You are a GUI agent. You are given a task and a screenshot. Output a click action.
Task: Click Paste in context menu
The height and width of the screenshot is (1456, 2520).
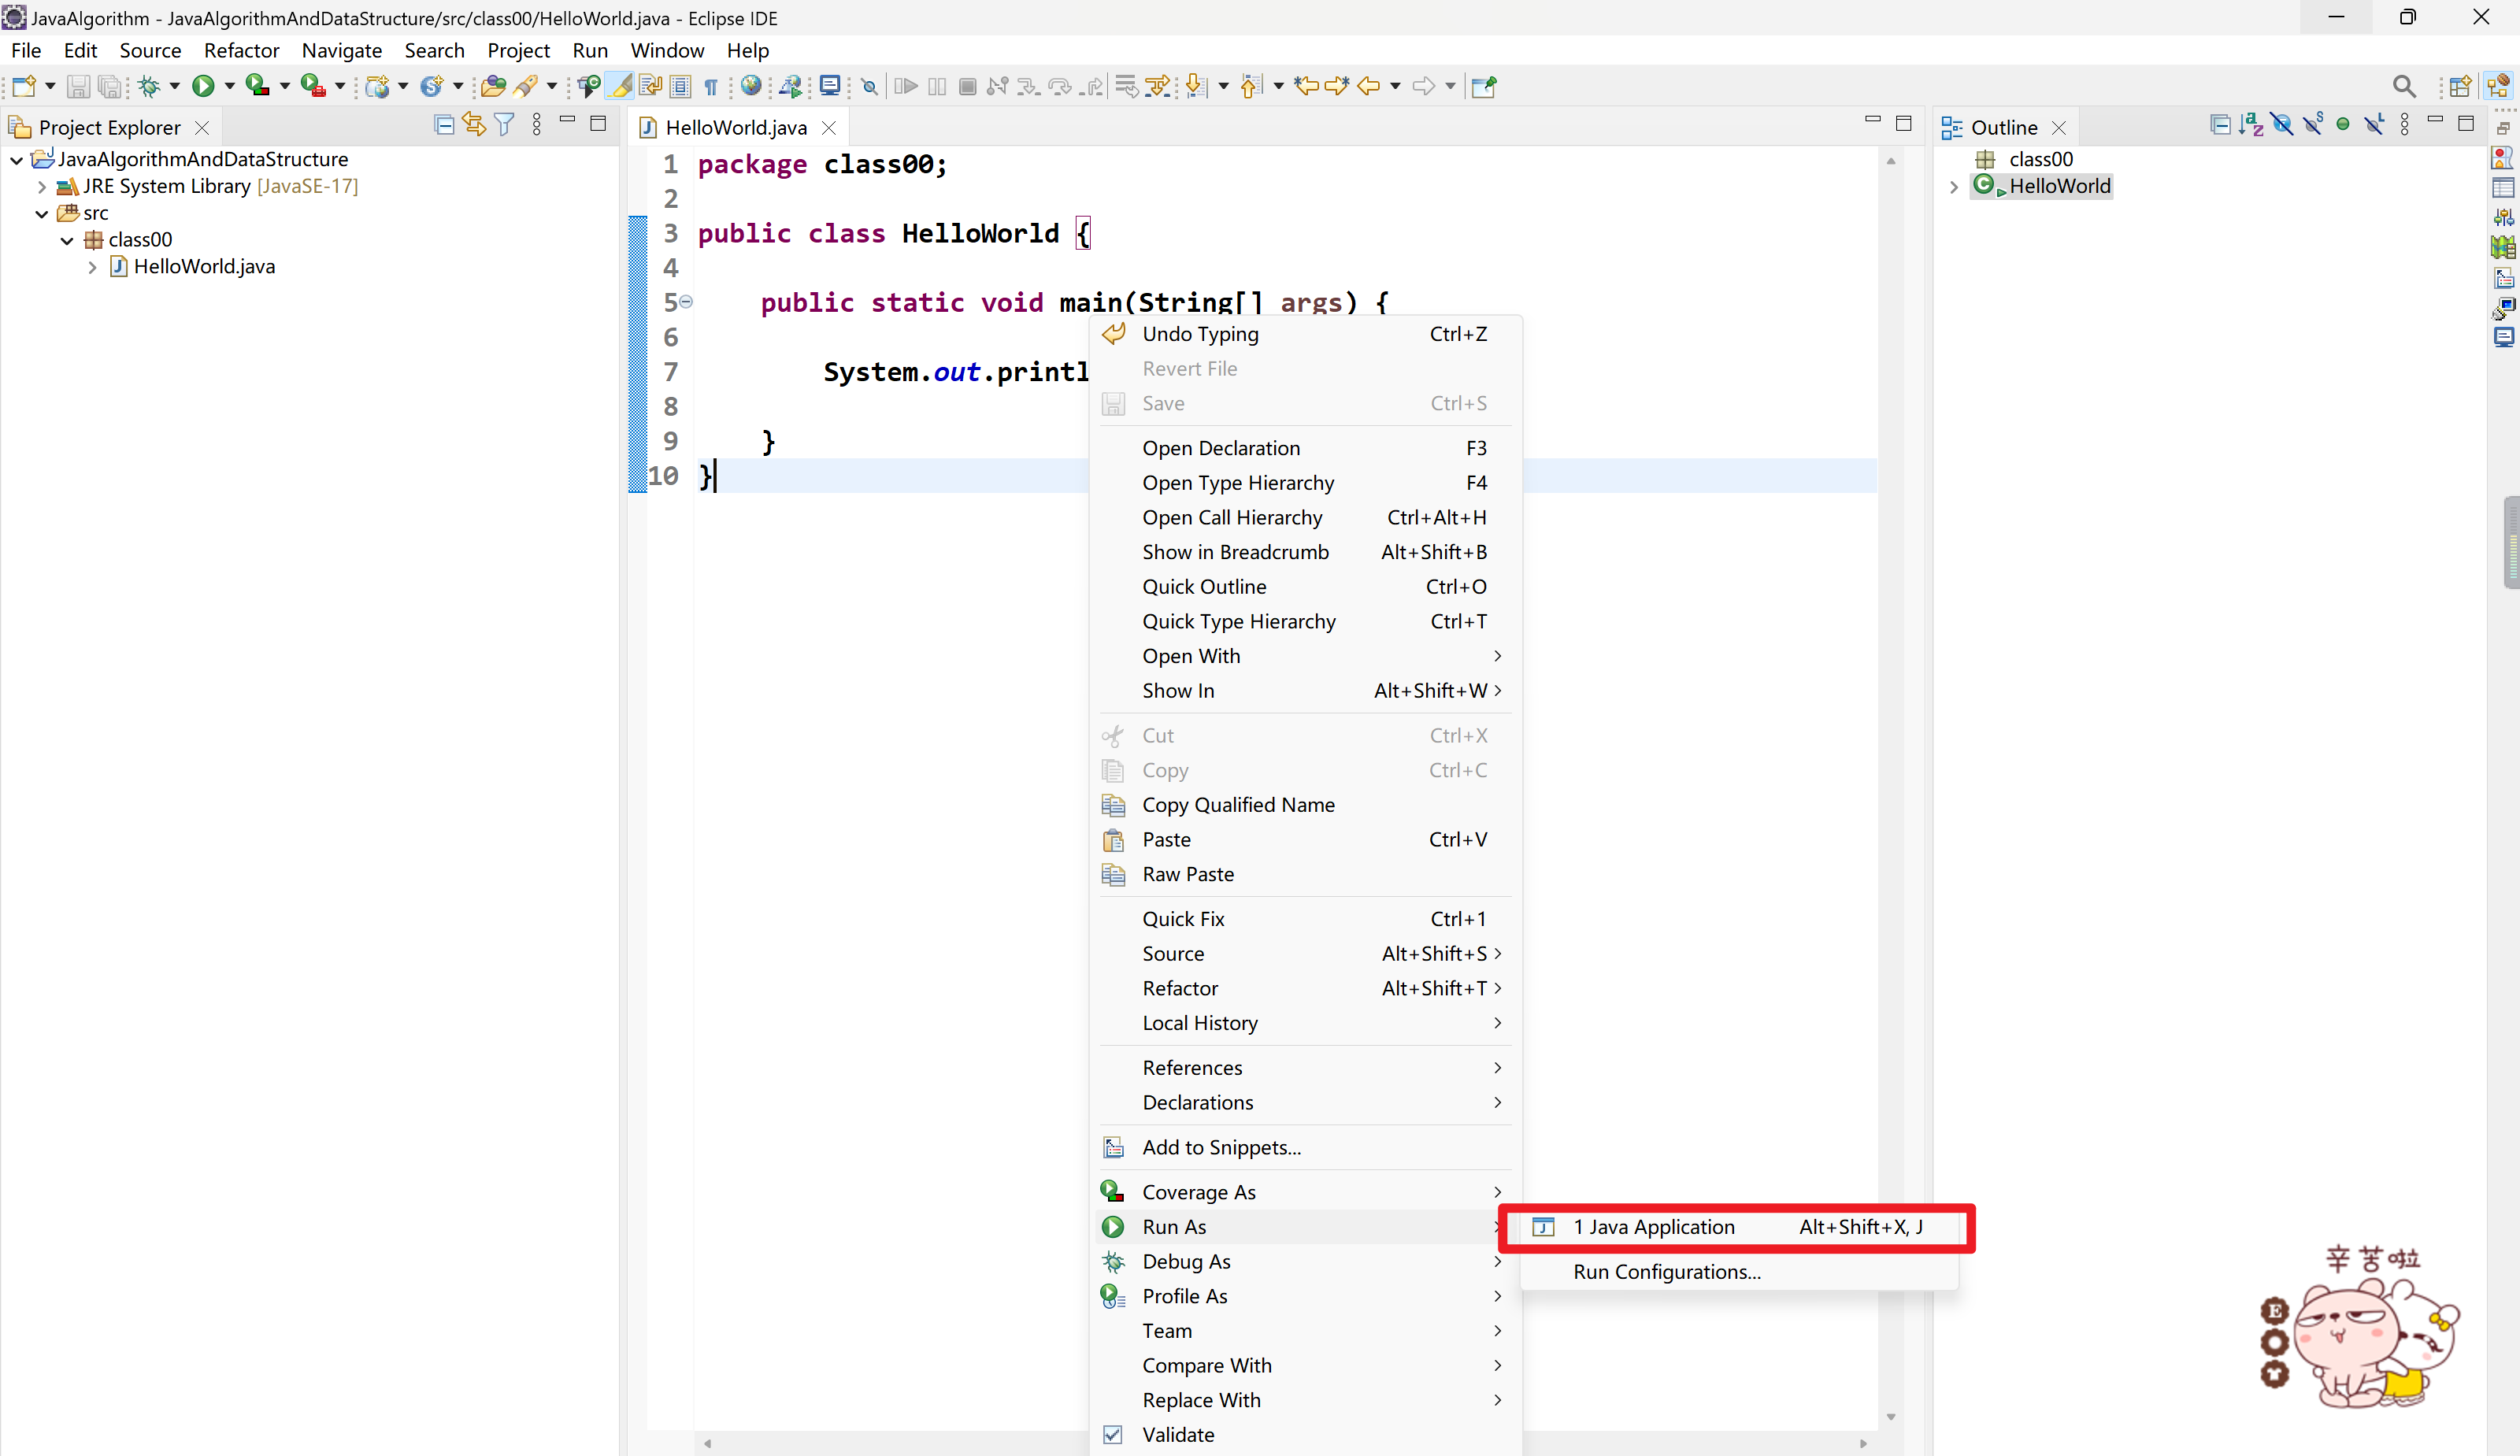[1305, 840]
